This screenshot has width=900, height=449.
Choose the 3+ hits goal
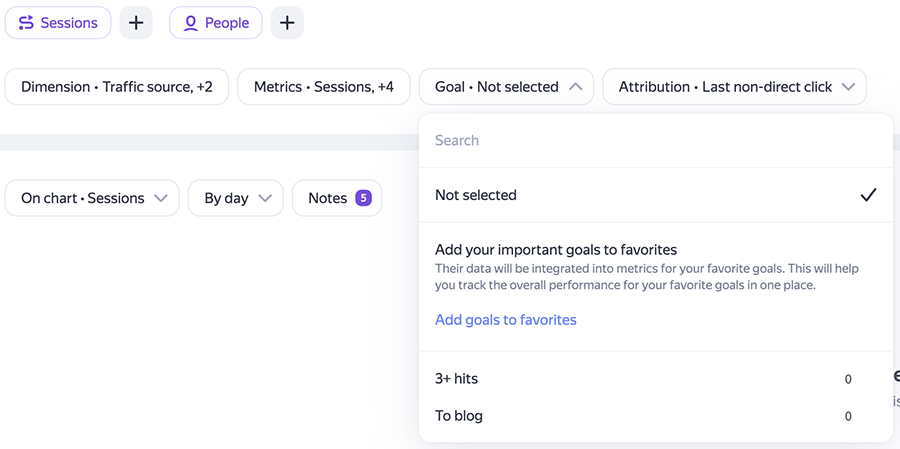(655, 379)
